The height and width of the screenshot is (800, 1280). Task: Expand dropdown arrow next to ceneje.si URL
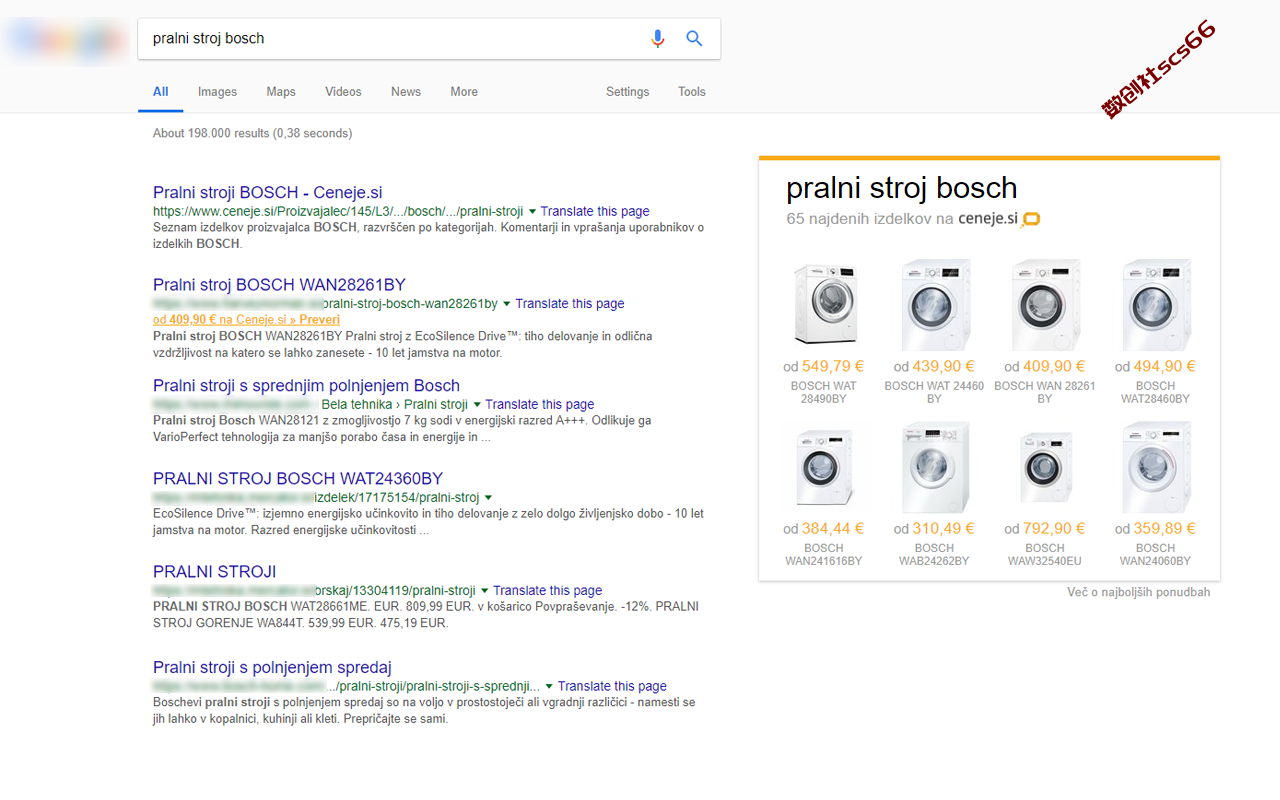pos(532,212)
